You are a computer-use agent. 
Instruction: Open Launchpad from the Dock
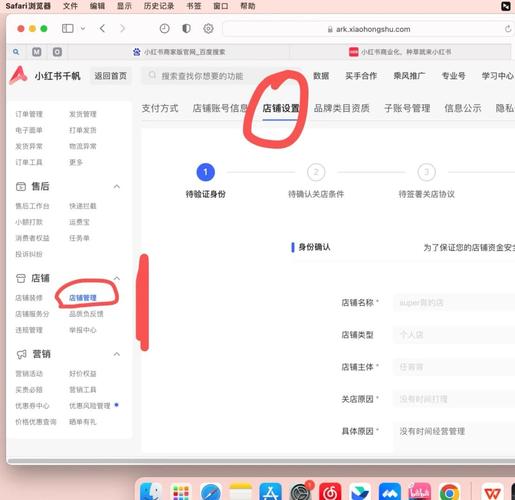pyautogui.click(x=181, y=492)
